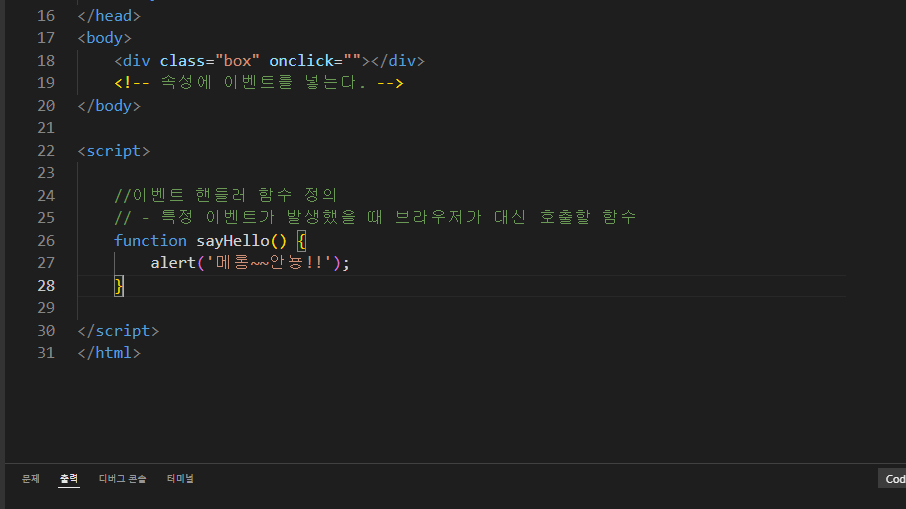Click the opening <body> tag
This screenshot has height=509, width=906.
[x=105, y=38]
